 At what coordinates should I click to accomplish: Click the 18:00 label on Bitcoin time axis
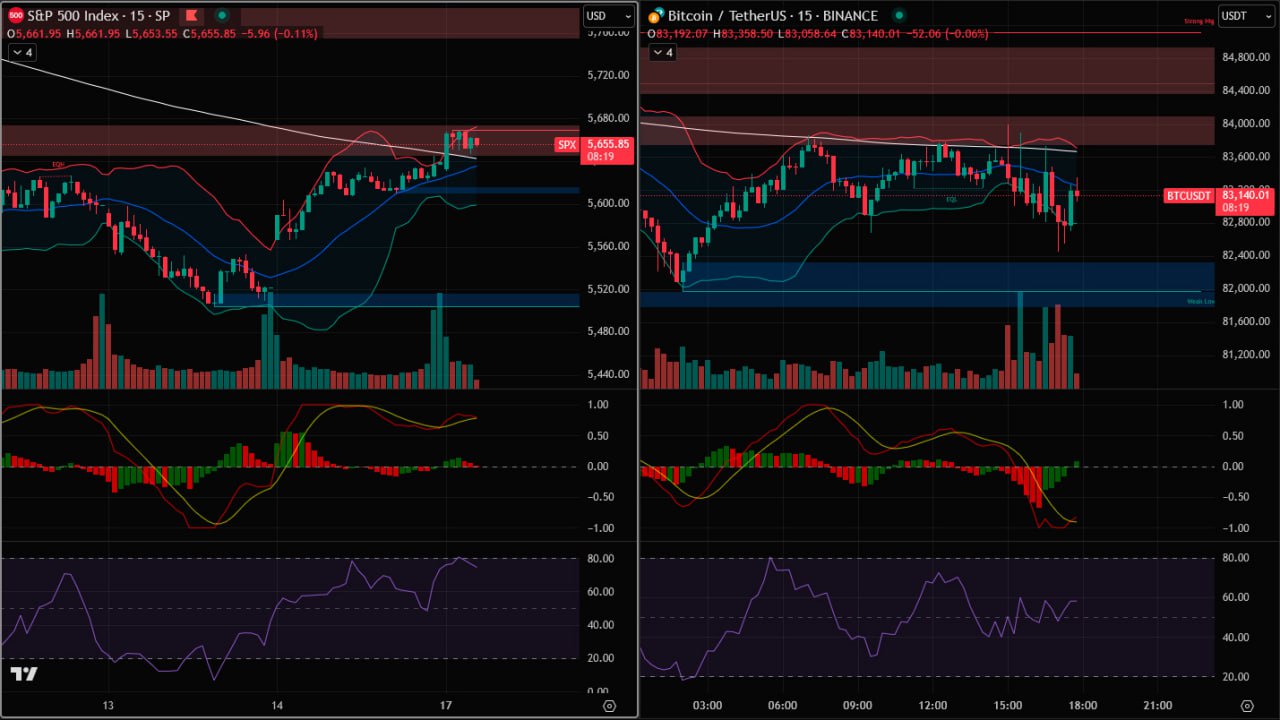tap(1083, 706)
